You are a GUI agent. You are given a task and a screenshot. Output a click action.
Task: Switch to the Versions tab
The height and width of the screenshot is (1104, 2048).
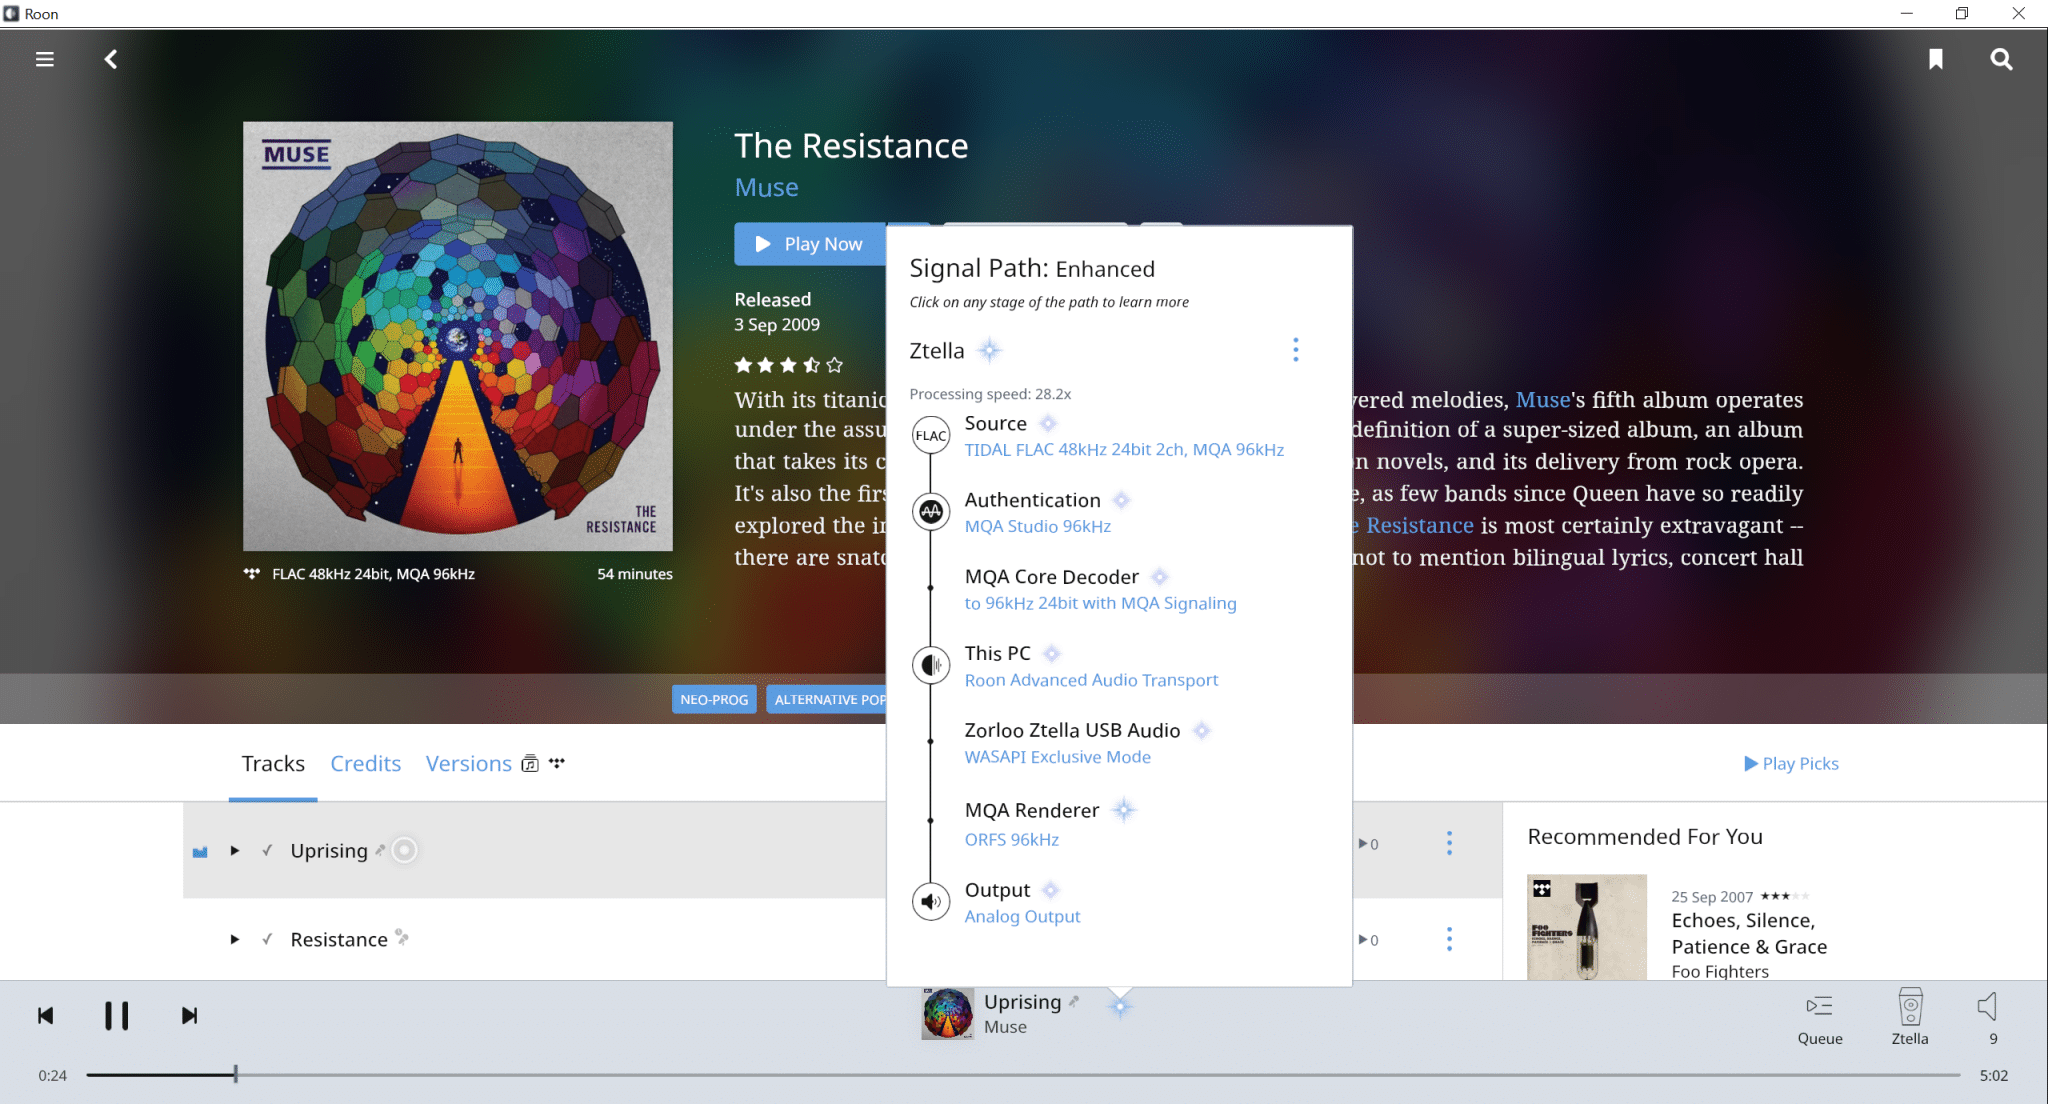click(469, 764)
